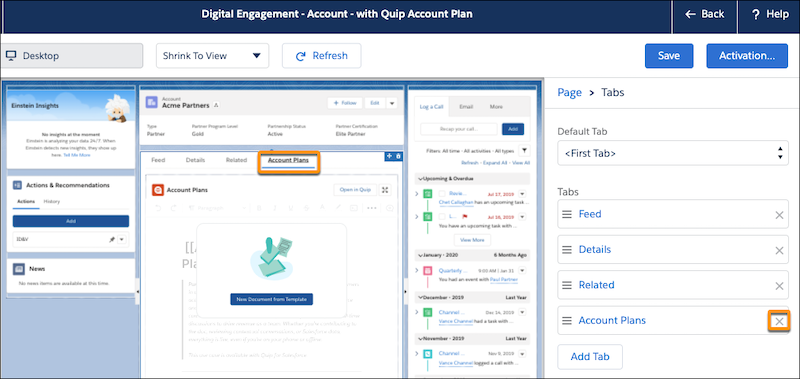Select the Actions subtab
This screenshot has width=800, height=379.
pos(26,201)
